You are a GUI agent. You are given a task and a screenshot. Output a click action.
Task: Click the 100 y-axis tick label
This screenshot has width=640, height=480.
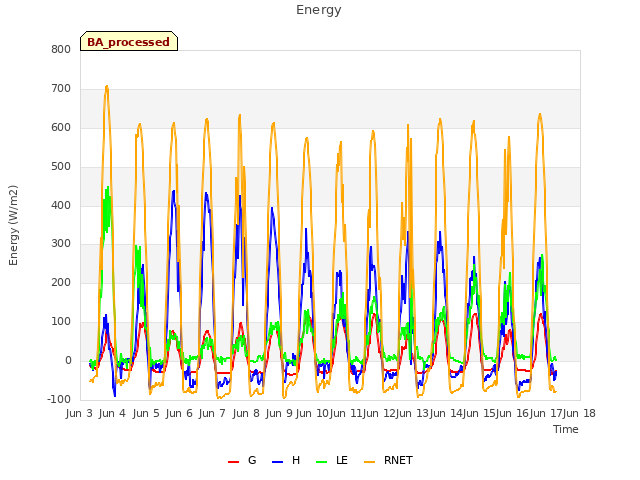click(x=61, y=322)
